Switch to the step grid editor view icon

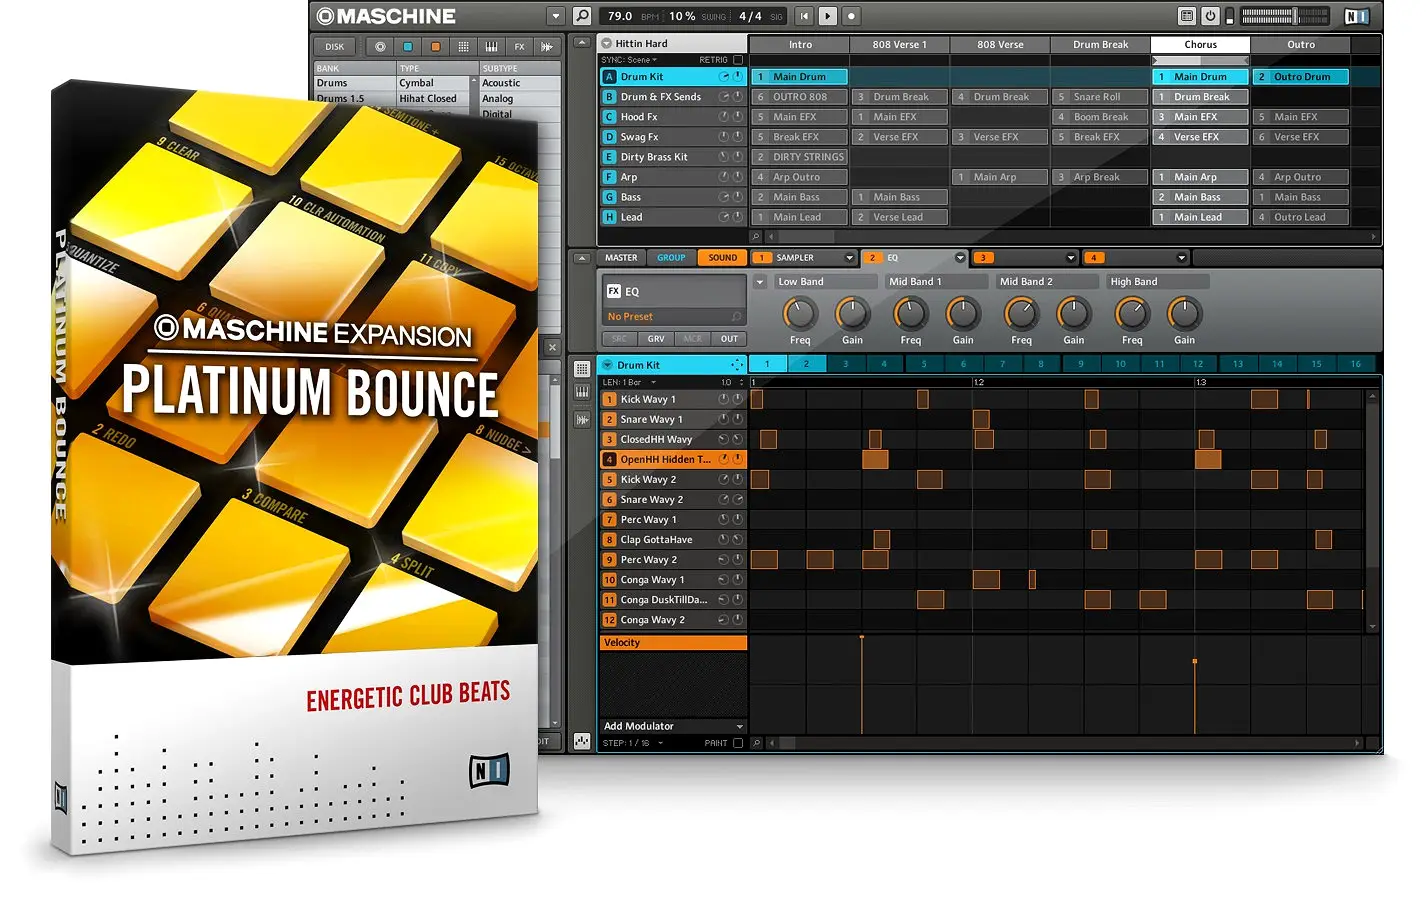(582, 369)
